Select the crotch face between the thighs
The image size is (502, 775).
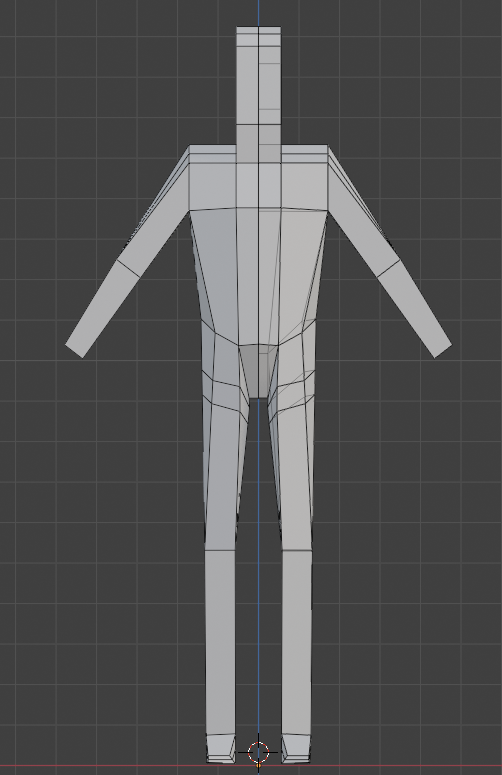click(x=258, y=371)
